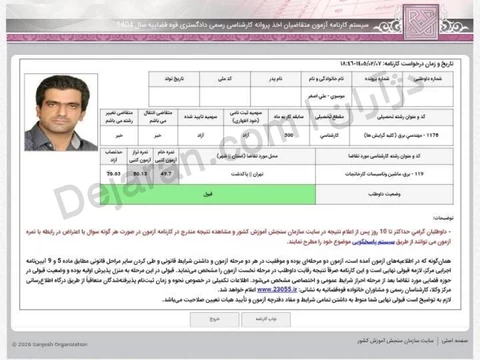Open 'سایت سازمان سنجش آموزش کشور' footer link
The width and height of the screenshot is (480, 360).
click(395, 341)
